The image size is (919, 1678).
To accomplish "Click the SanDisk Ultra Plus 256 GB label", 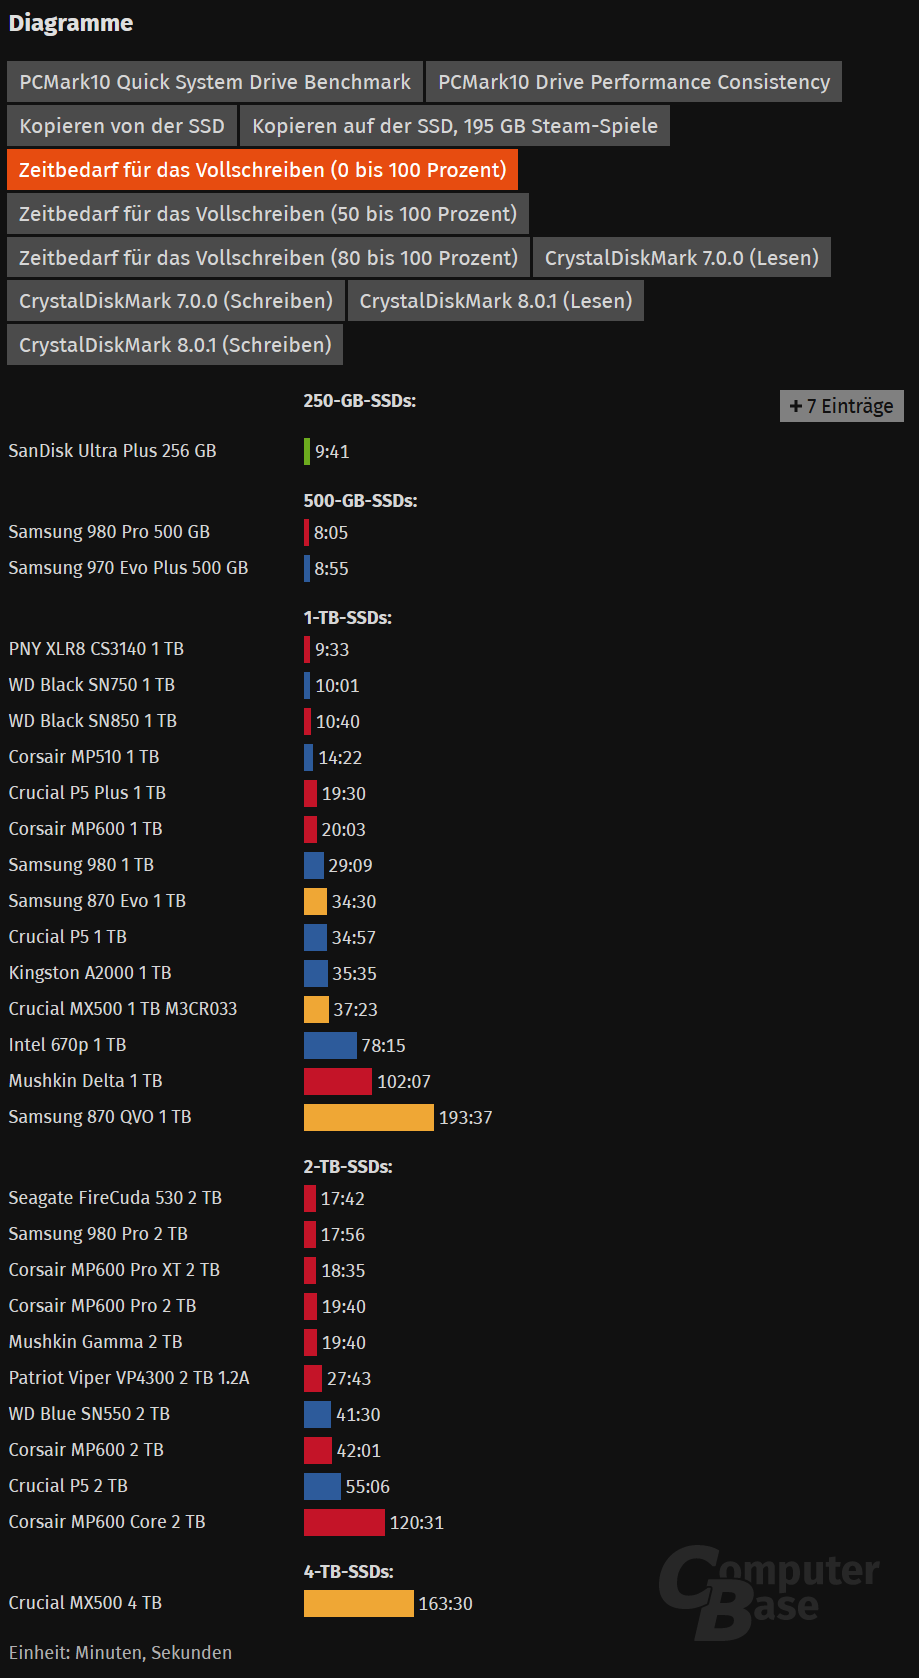I will pos(112,451).
